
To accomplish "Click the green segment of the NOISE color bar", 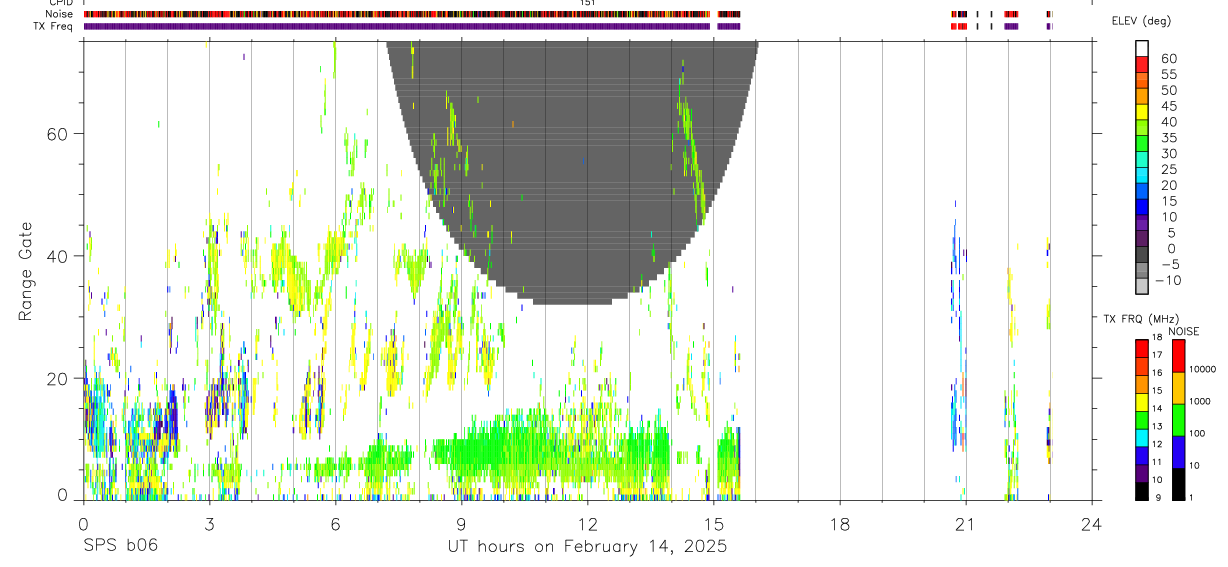I will point(1178,420).
